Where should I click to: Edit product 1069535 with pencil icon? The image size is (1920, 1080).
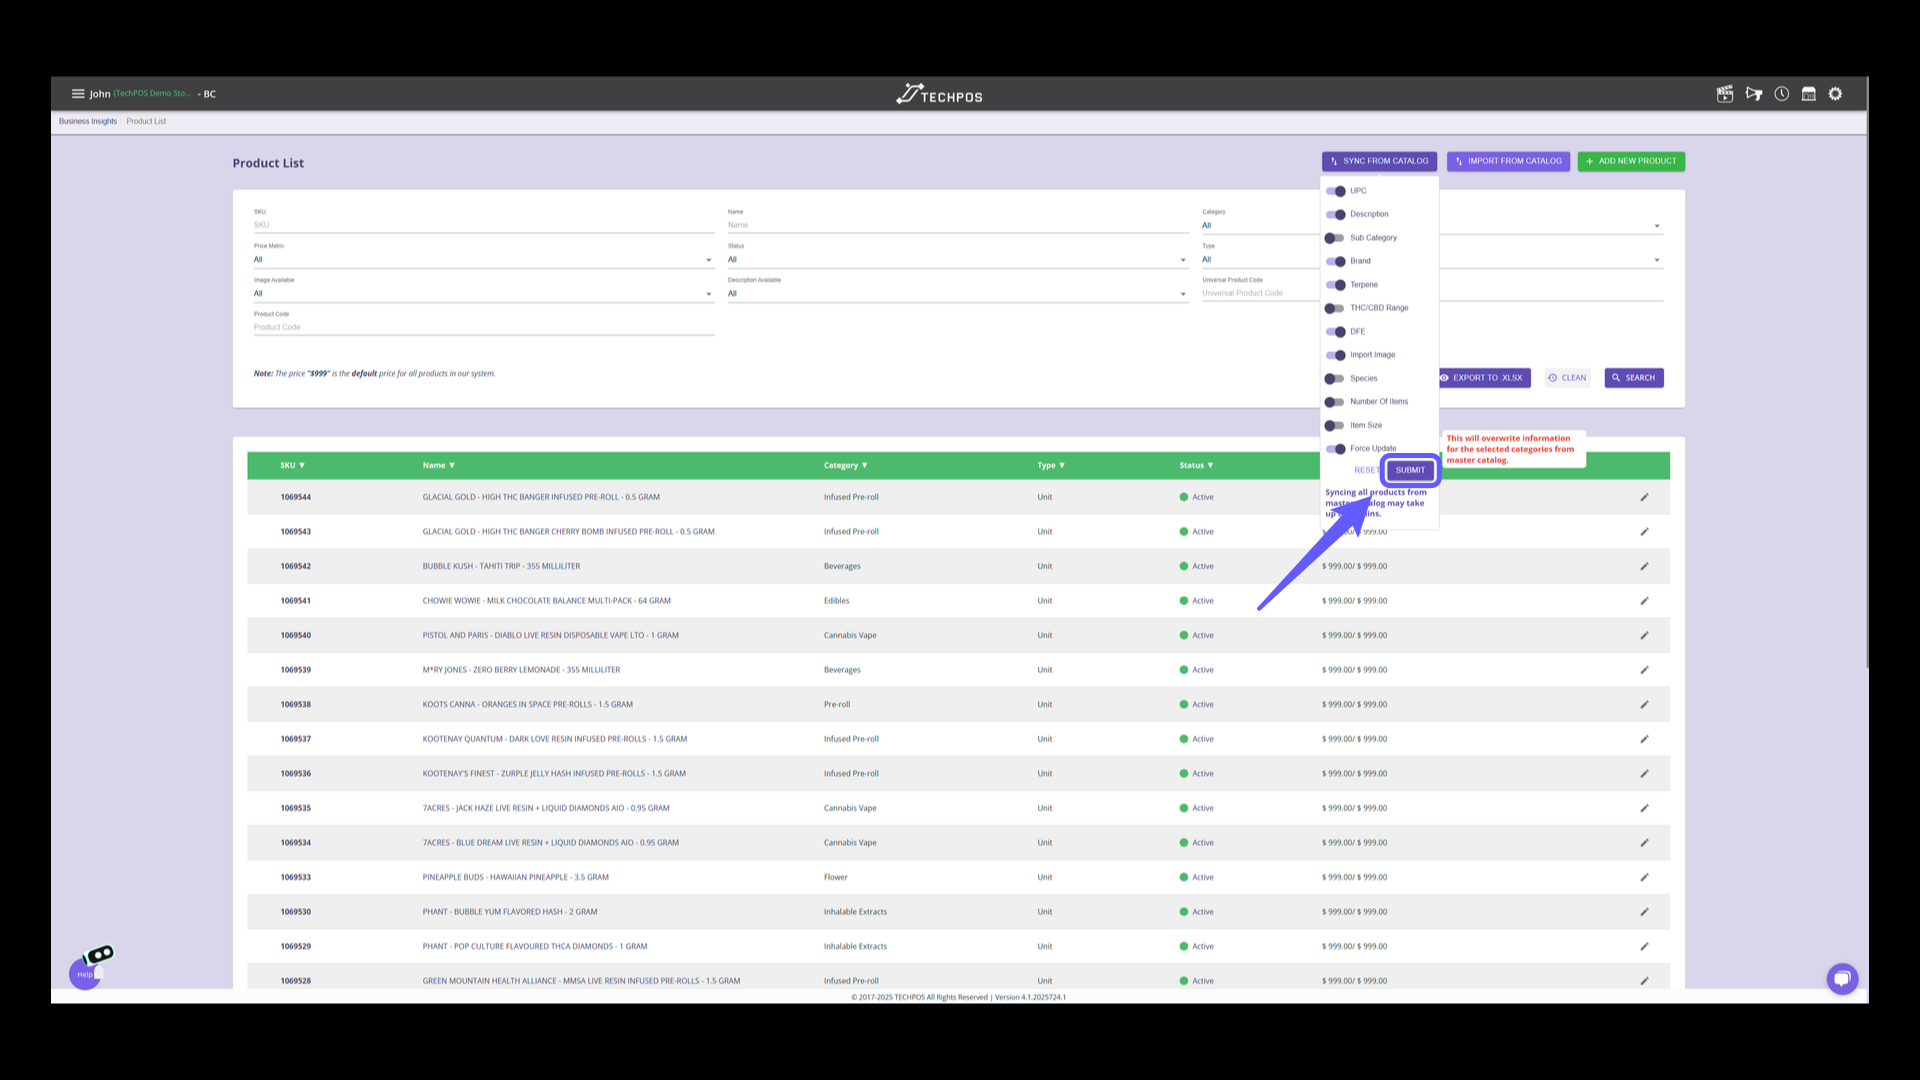coord(1644,808)
